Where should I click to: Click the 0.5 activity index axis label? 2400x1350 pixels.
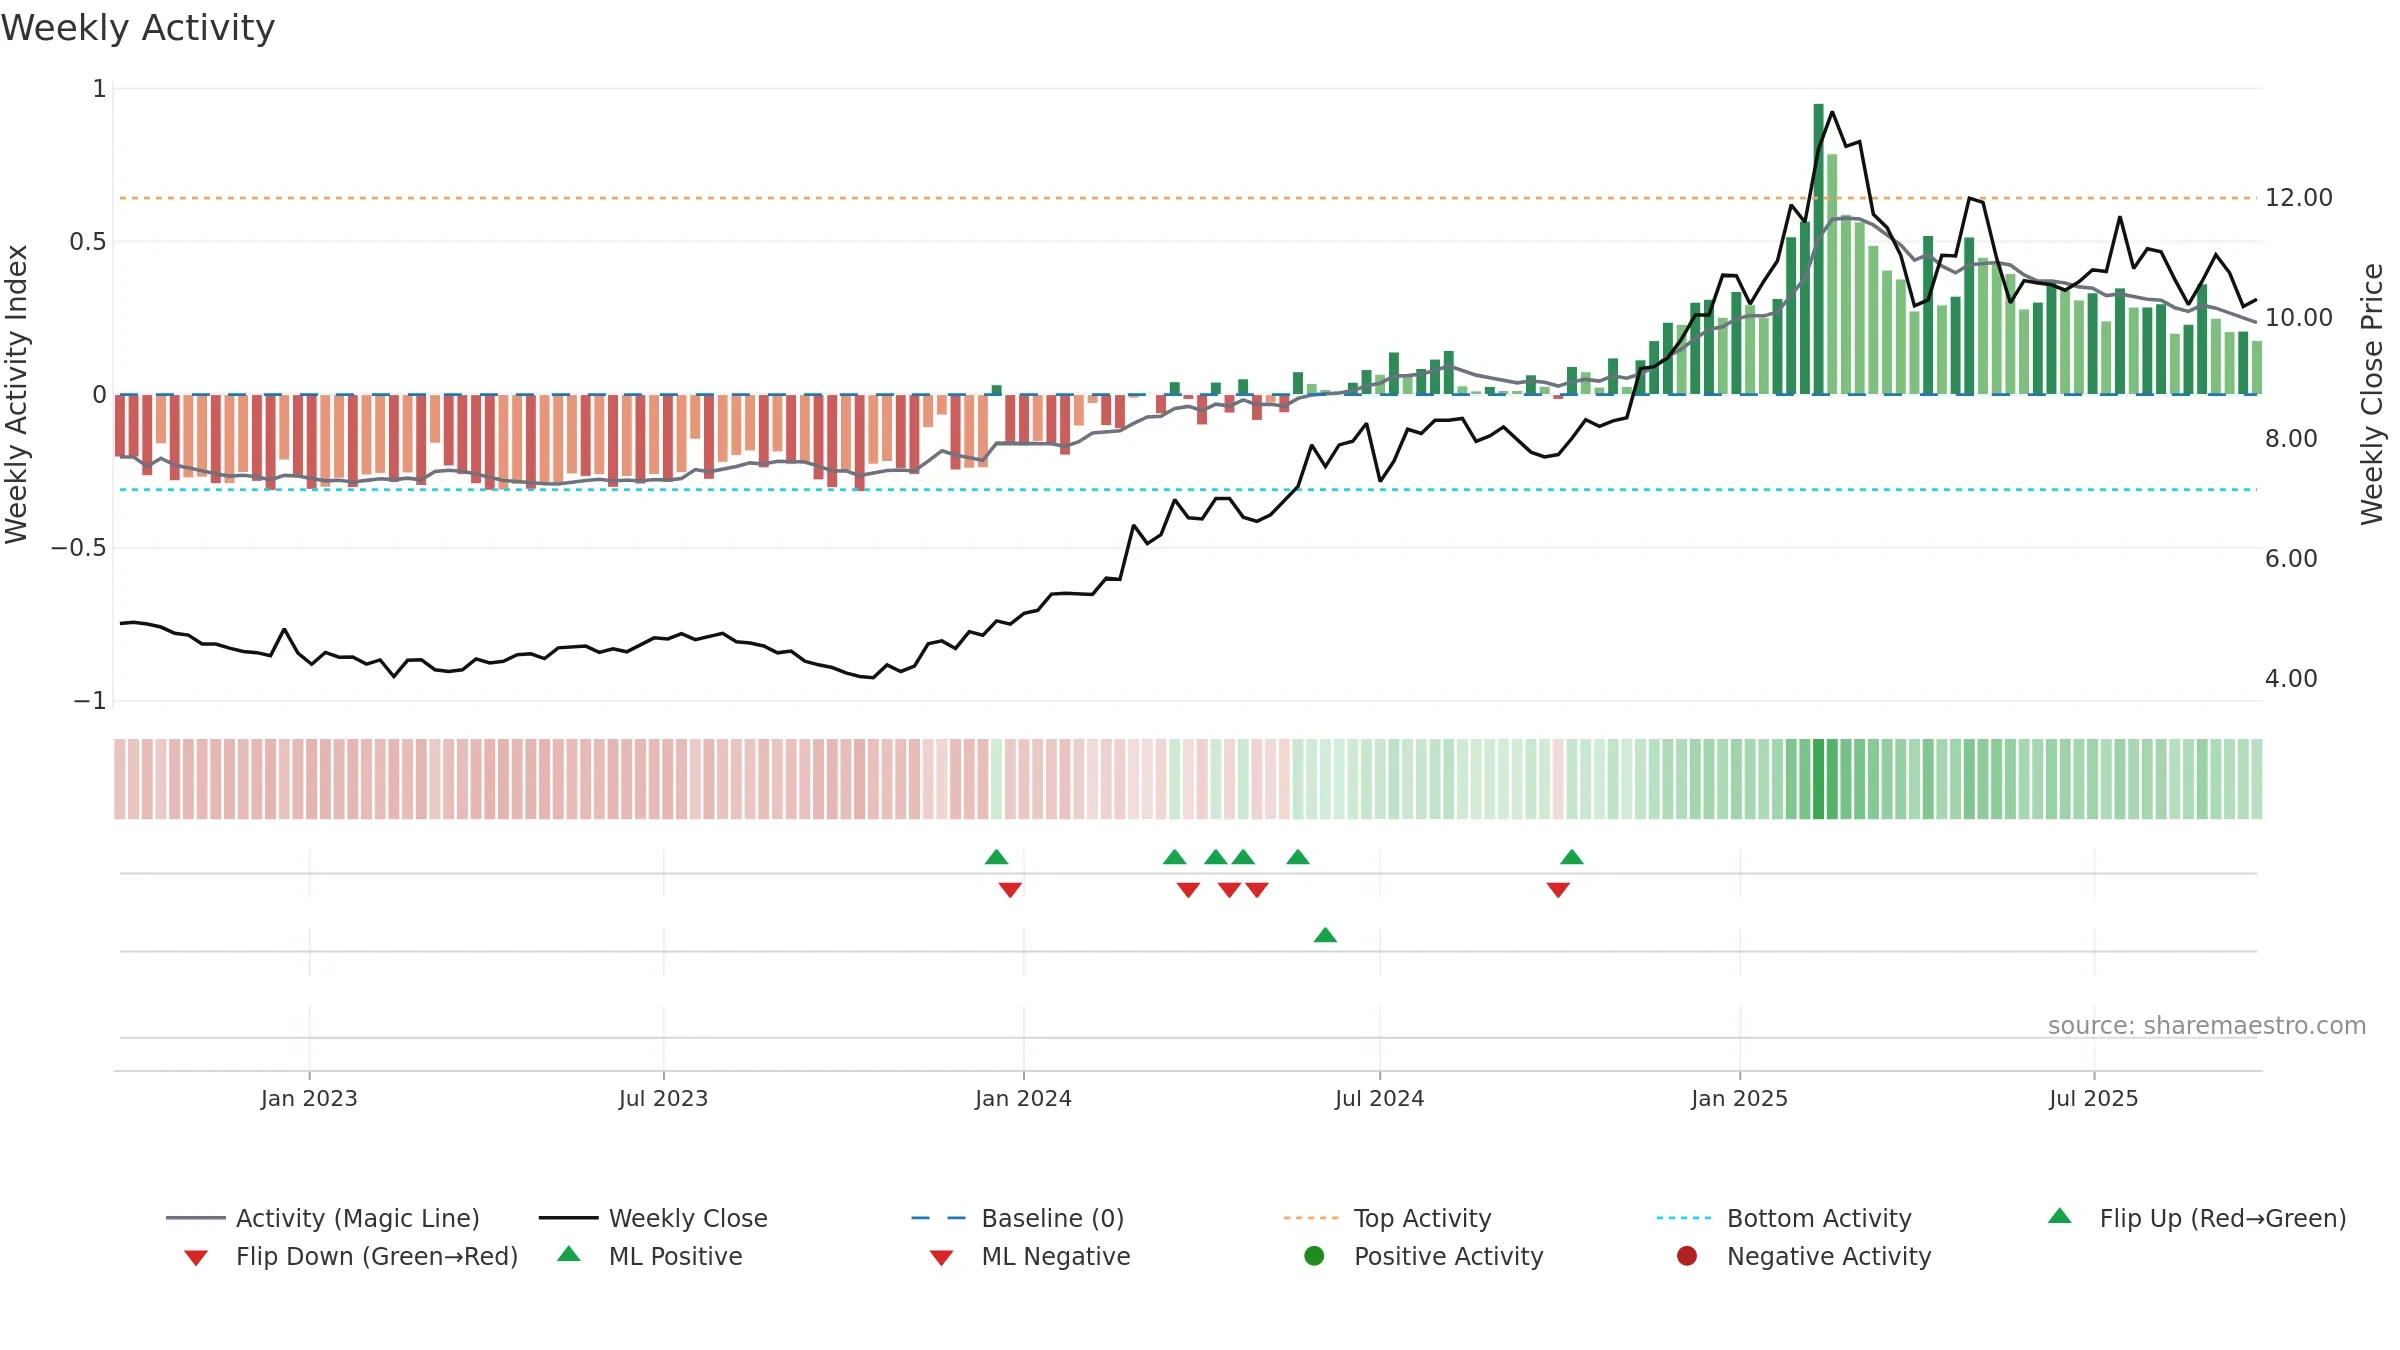87,242
